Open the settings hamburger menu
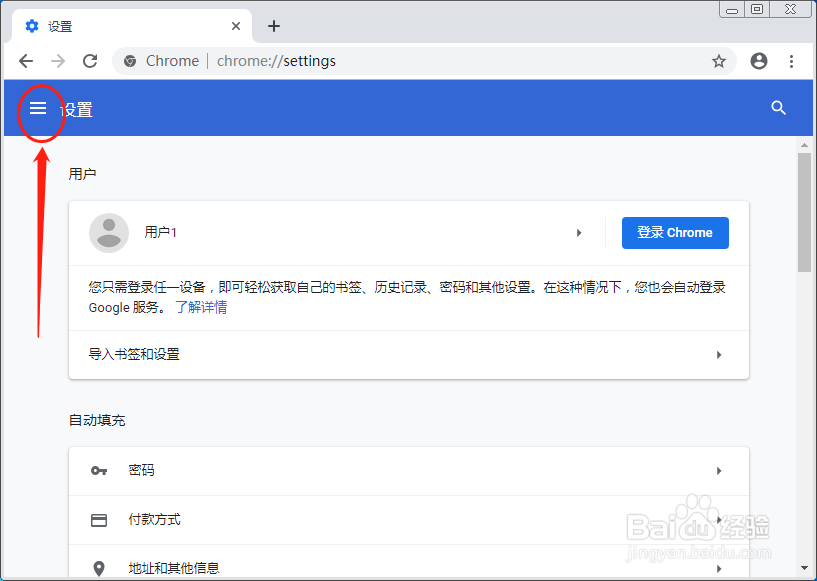 point(38,108)
